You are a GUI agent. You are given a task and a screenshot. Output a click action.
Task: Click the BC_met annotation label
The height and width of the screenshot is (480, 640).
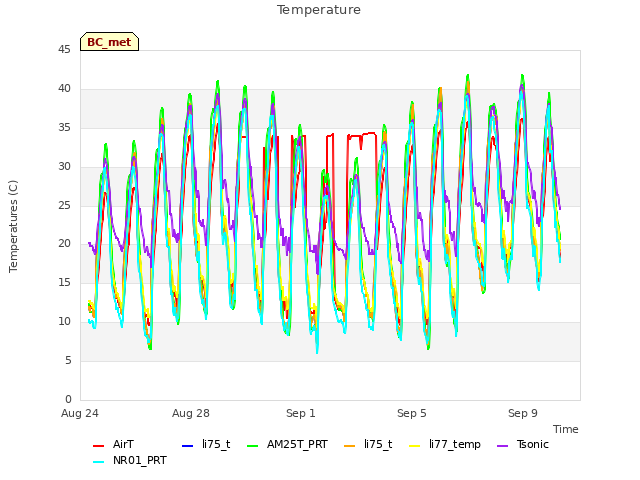coord(109,42)
